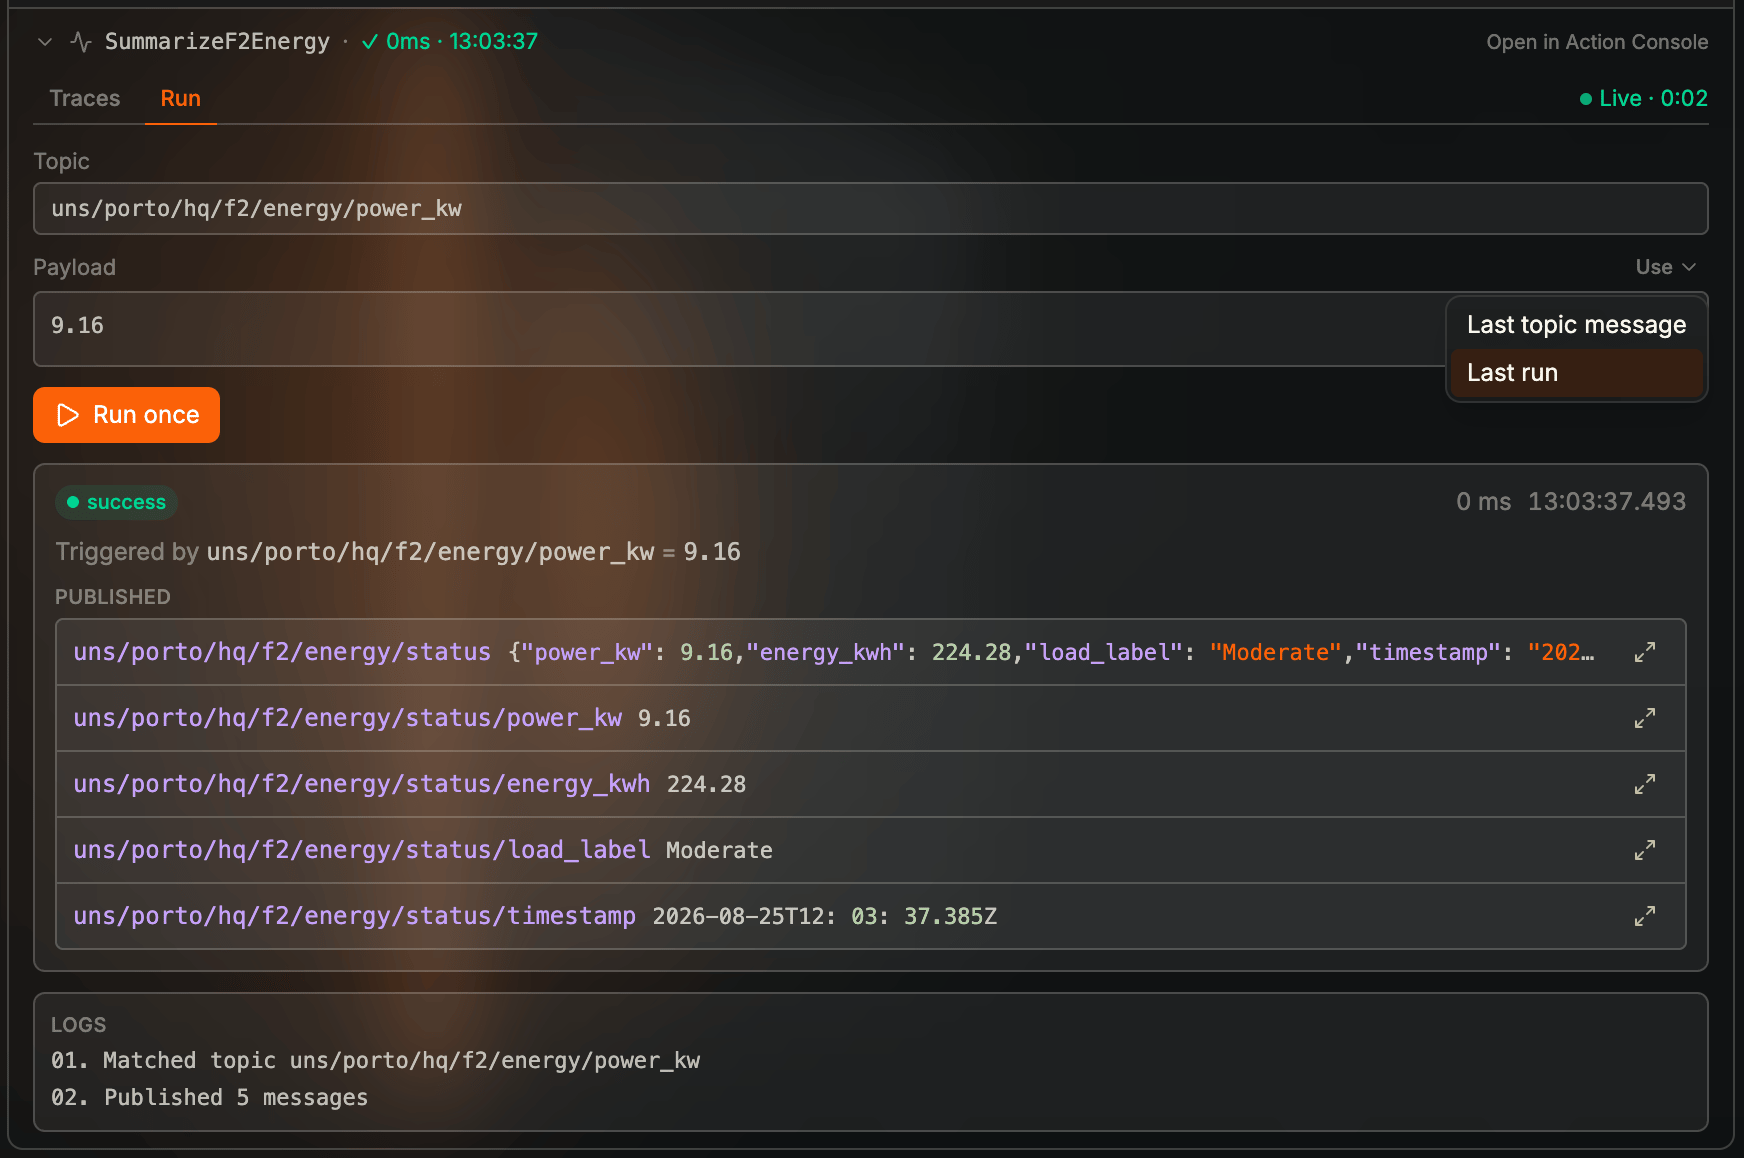Click the Moderate value in load_label row
The width and height of the screenshot is (1744, 1158).
coord(719,851)
